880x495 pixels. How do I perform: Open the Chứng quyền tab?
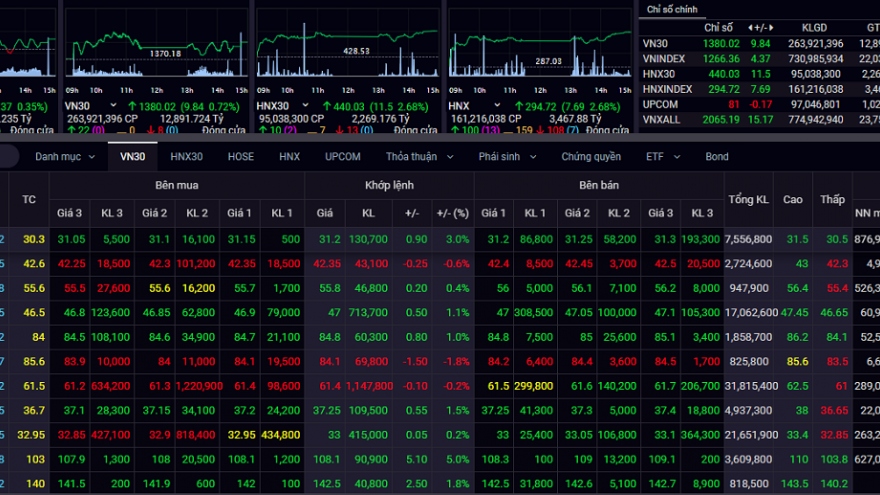click(x=591, y=157)
